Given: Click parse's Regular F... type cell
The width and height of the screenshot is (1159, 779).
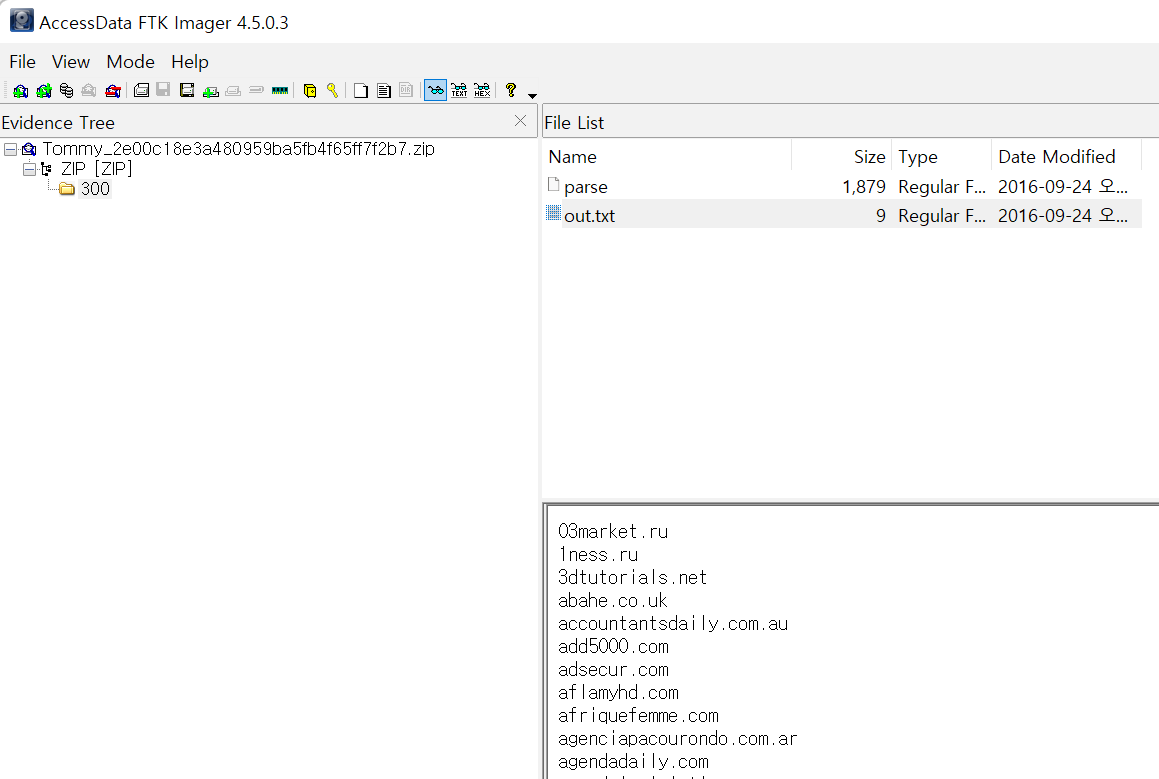Looking at the screenshot, I should point(942,187).
